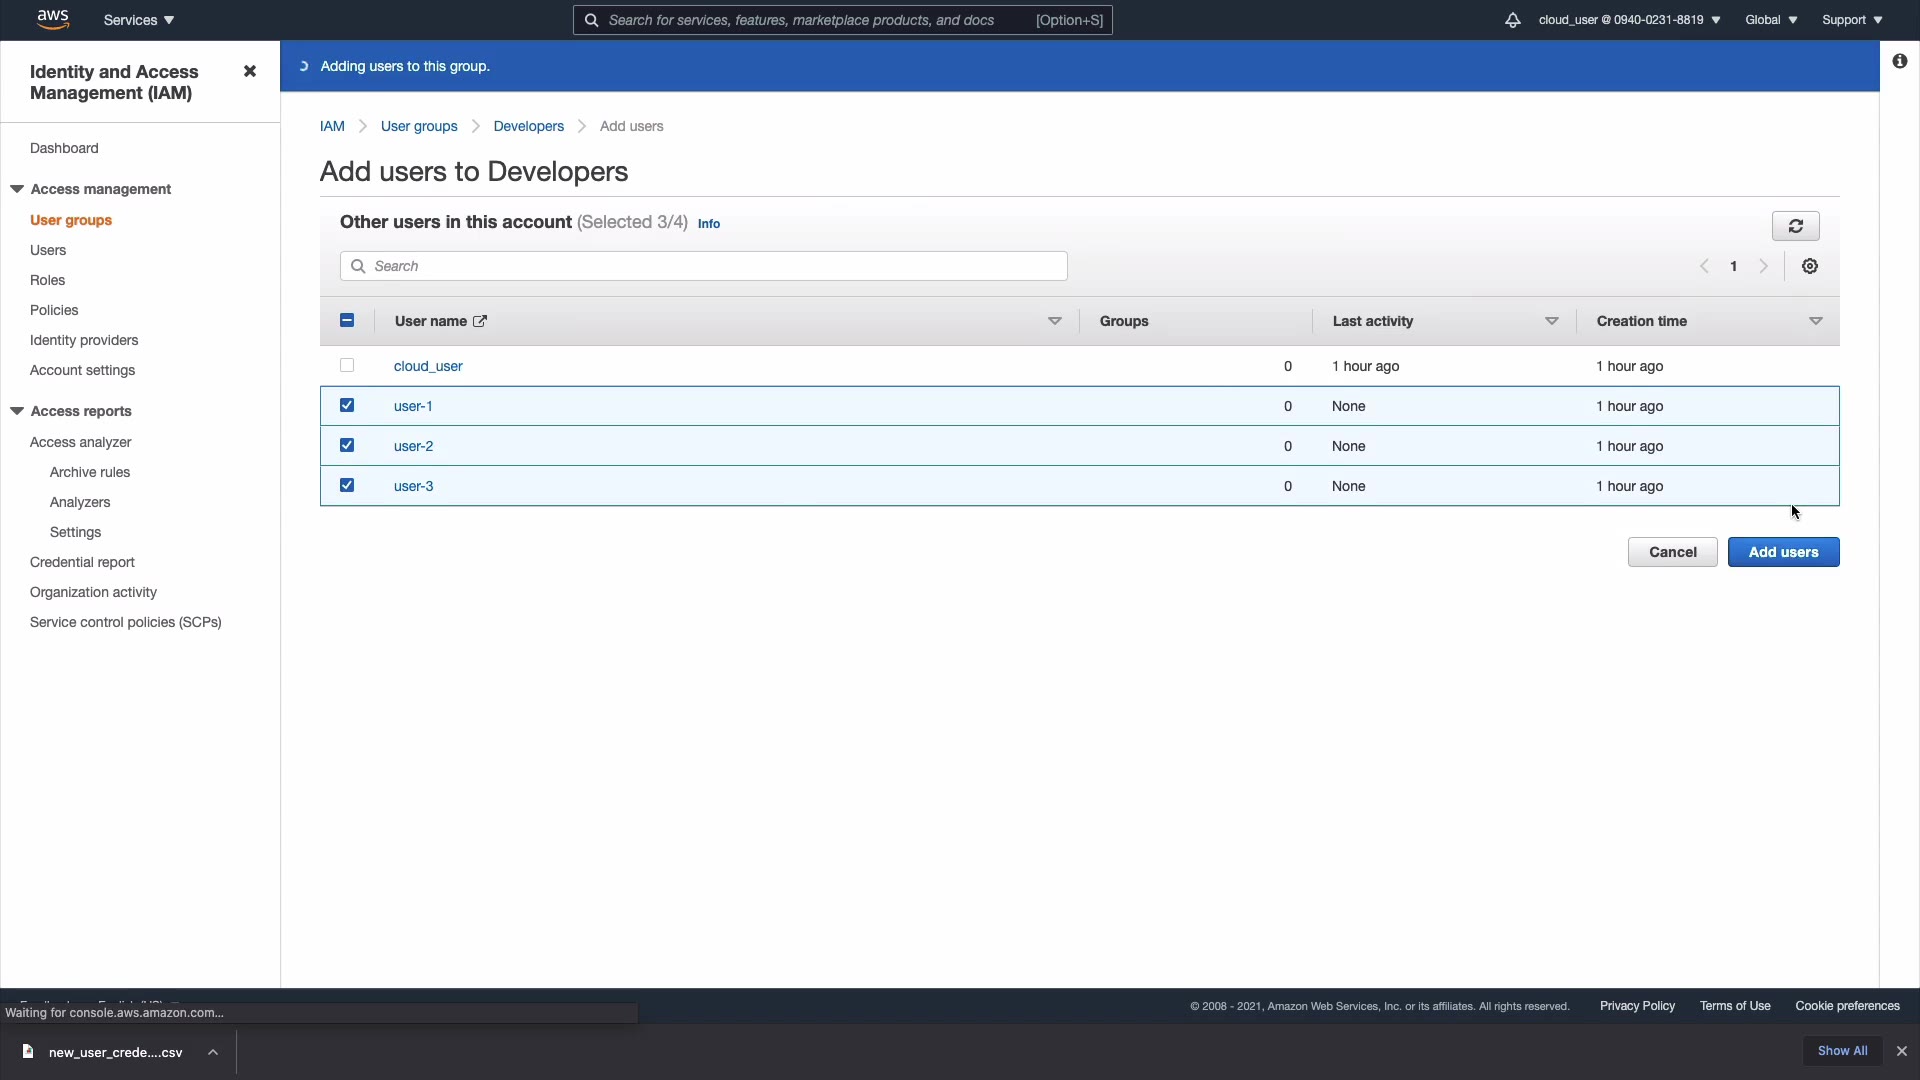Screen dimensions: 1920x1080
Task: Open the Services dropdown menu
Action: point(139,20)
